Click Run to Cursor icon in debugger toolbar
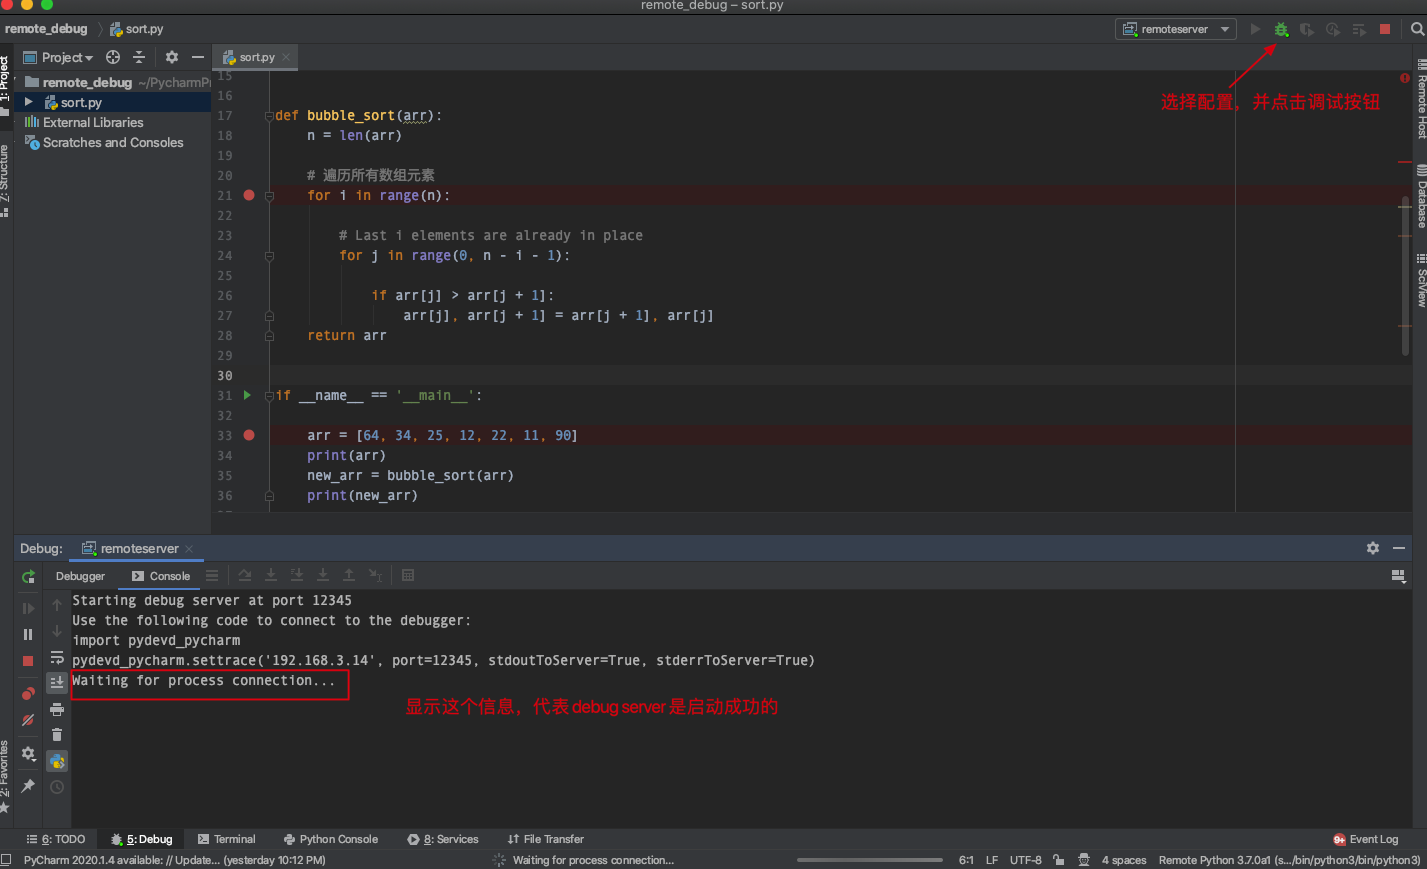 tap(375, 575)
